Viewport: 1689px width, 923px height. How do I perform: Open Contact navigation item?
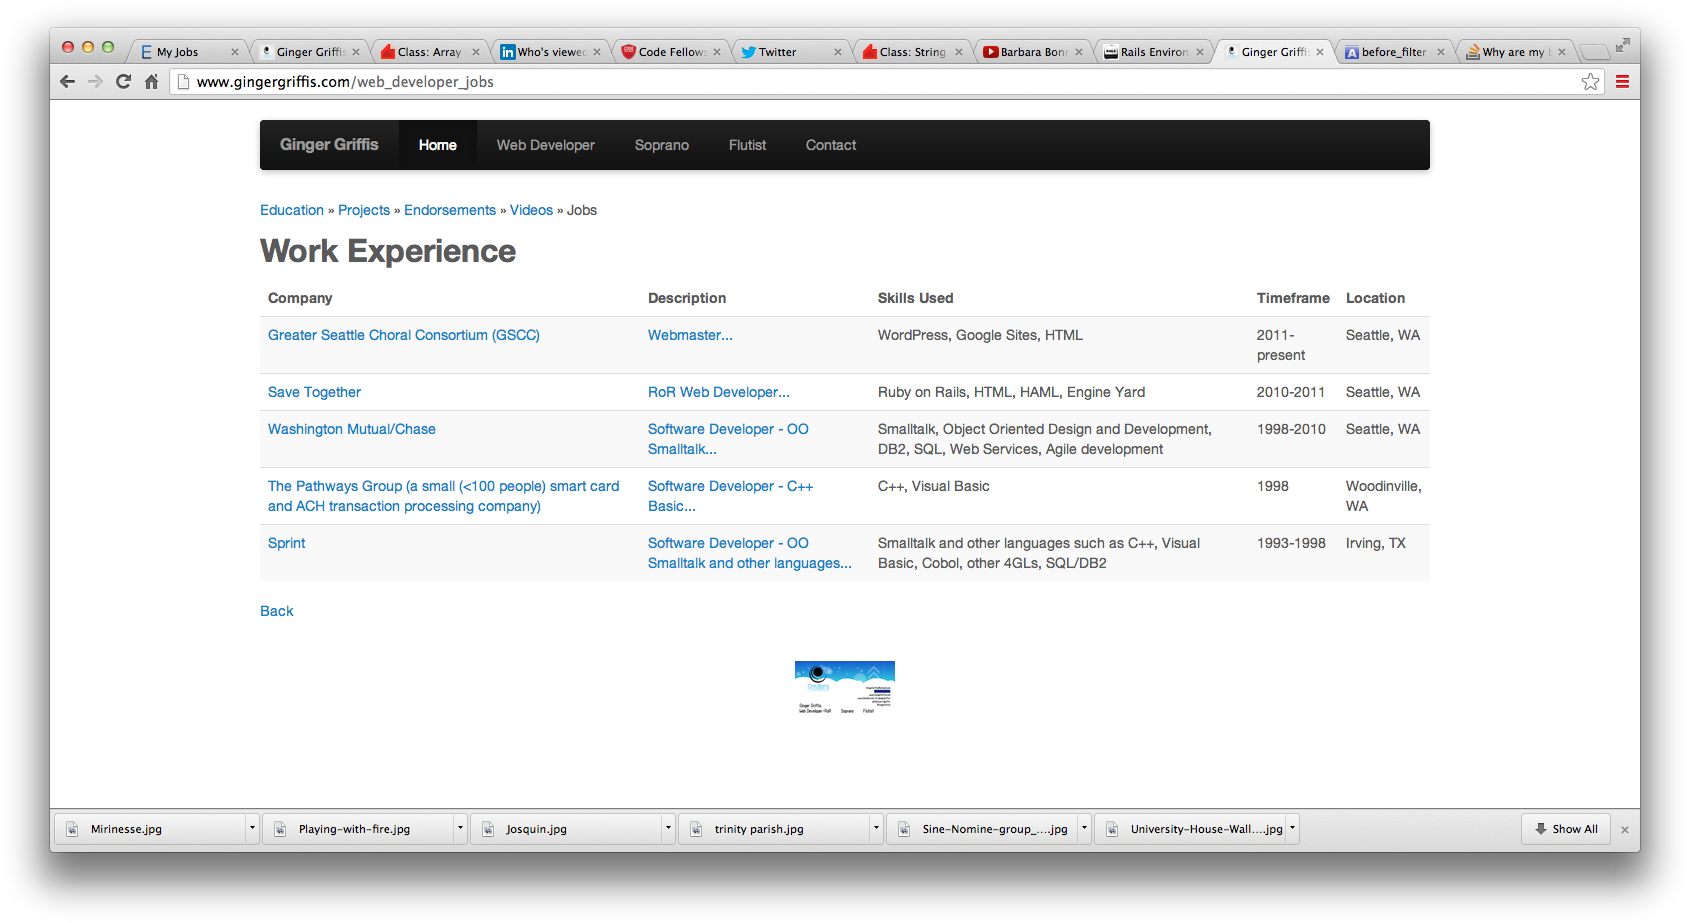pos(831,145)
